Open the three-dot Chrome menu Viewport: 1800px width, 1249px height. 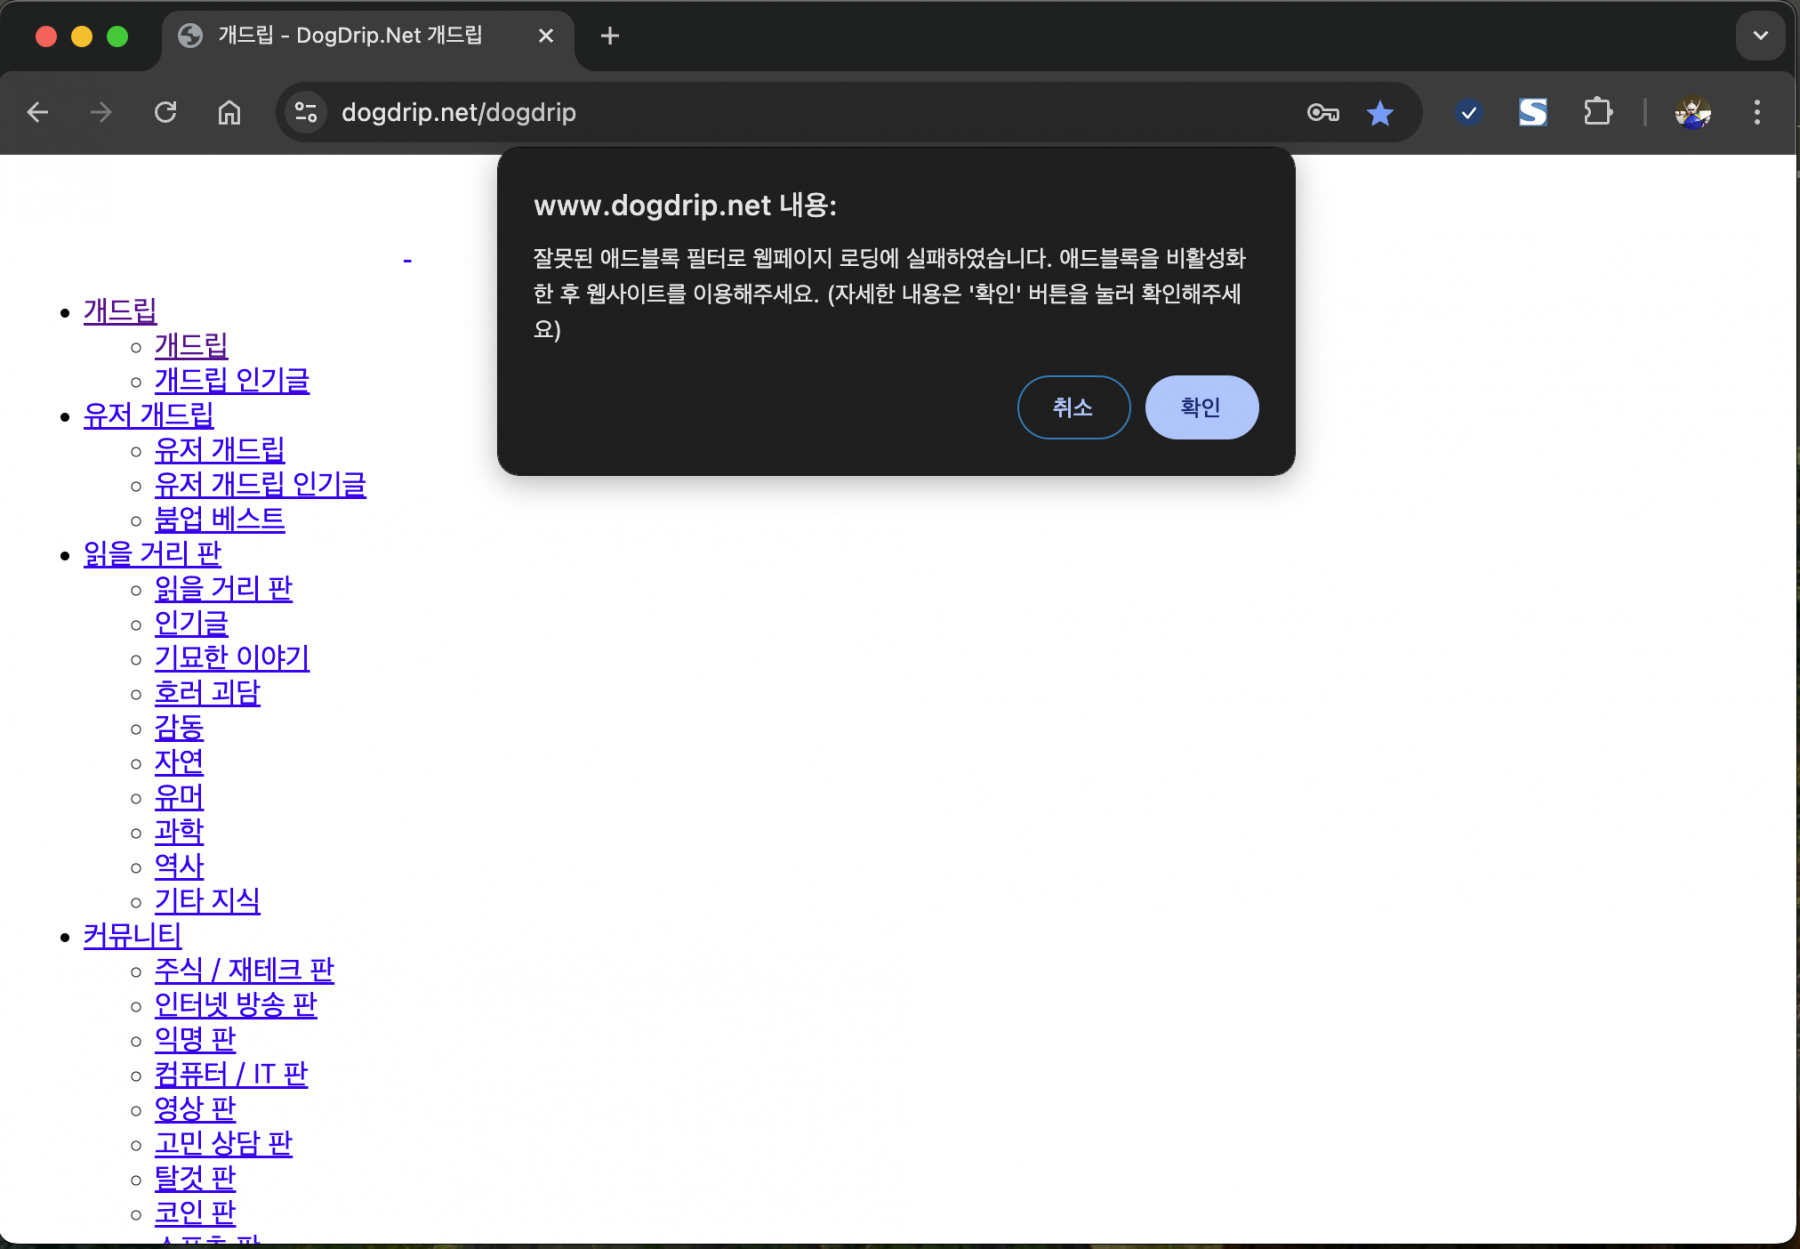pos(1756,113)
